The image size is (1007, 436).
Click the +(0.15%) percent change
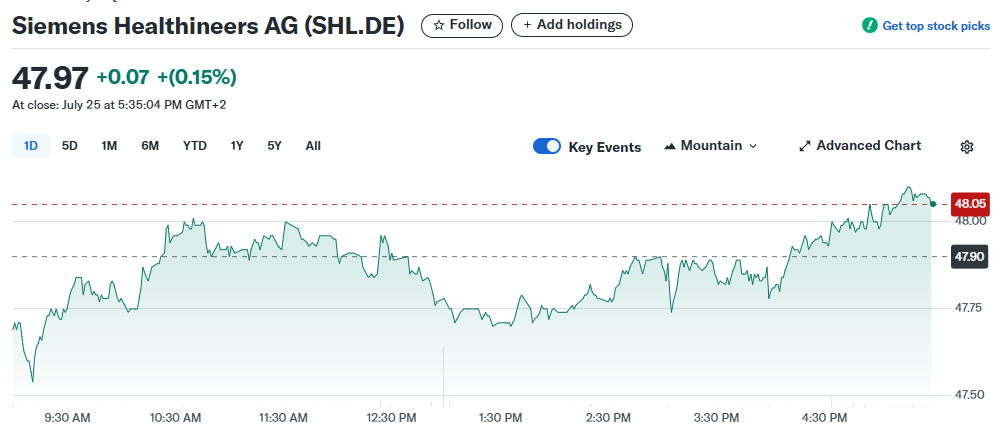[x=197, y=78]
